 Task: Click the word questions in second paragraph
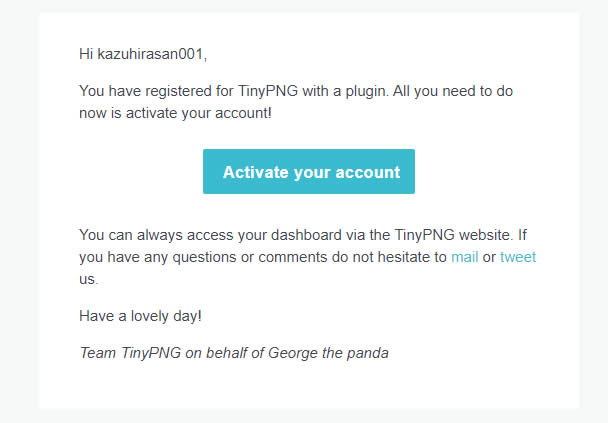click(204, 257)
